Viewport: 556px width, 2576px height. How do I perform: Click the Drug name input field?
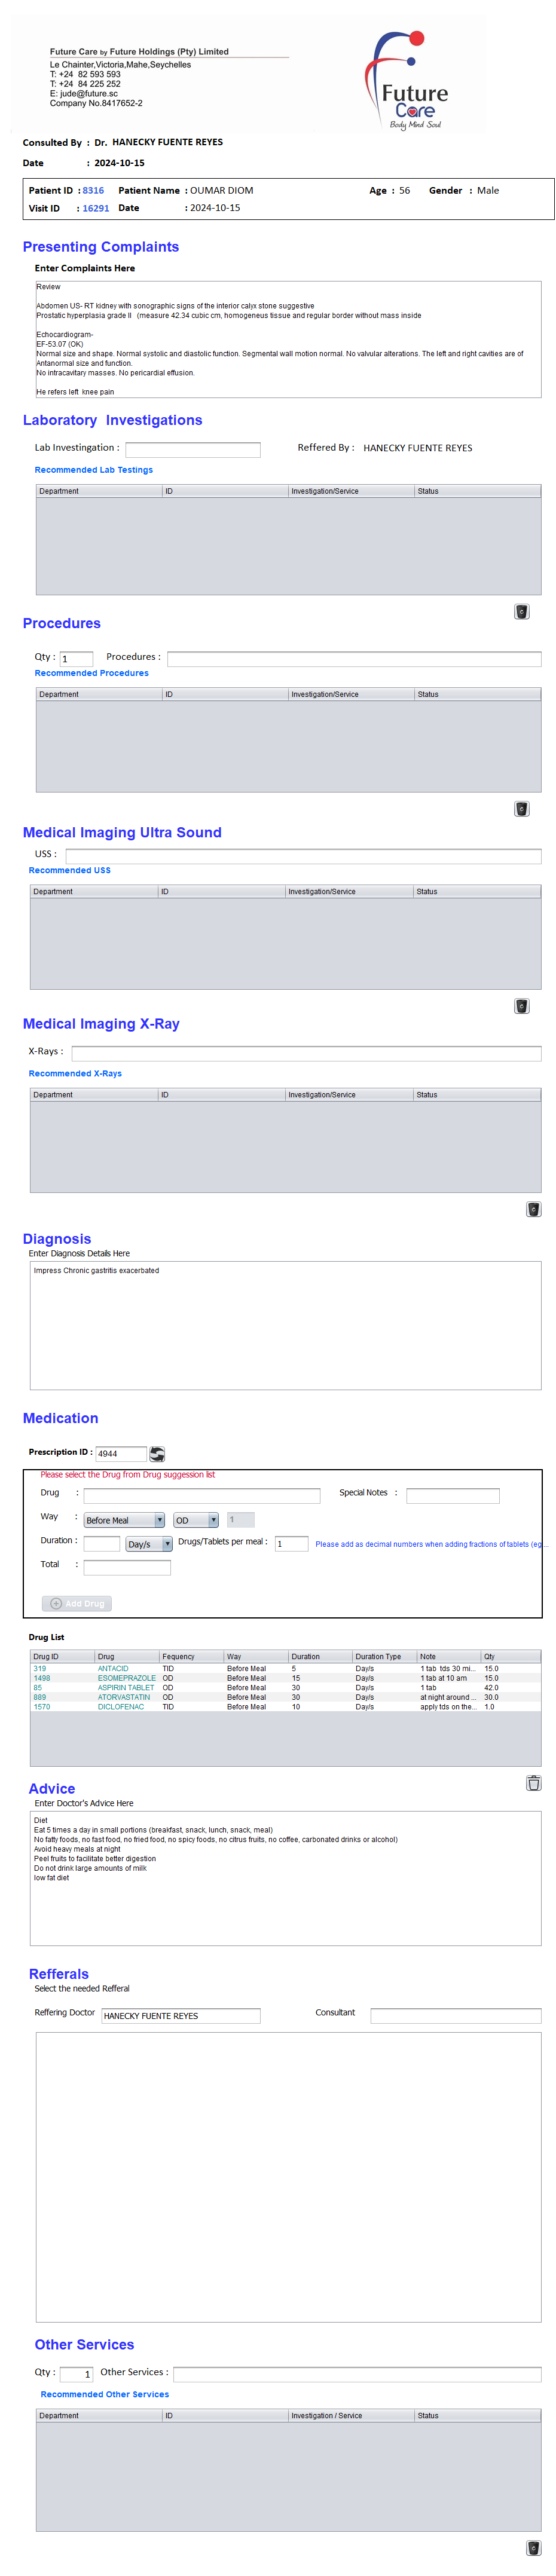tap(201, 1495)
